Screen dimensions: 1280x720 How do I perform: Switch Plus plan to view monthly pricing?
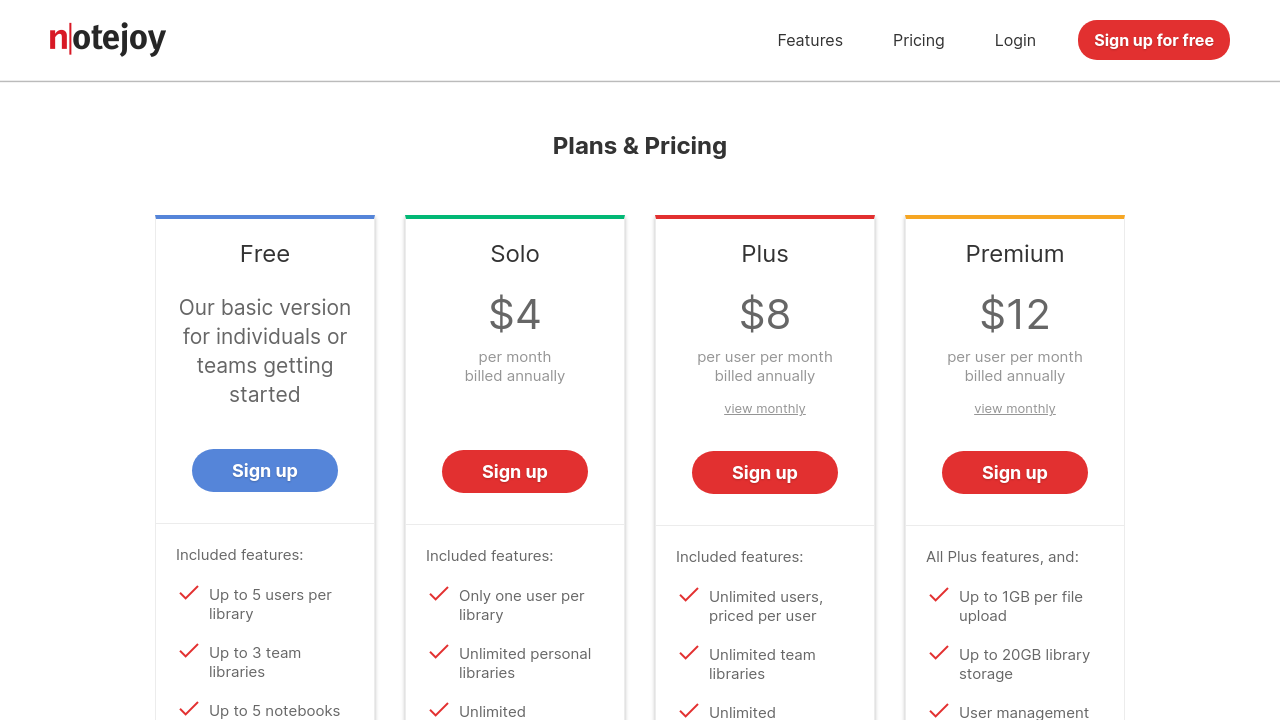tap(765, 409)
